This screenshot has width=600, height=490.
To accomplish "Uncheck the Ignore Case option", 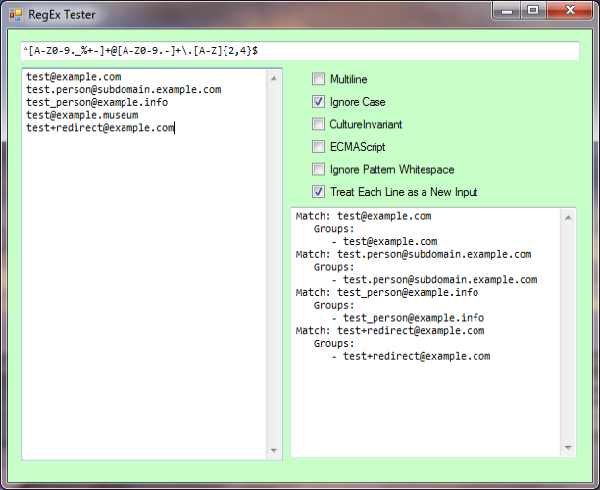I will tap(319, 102).
